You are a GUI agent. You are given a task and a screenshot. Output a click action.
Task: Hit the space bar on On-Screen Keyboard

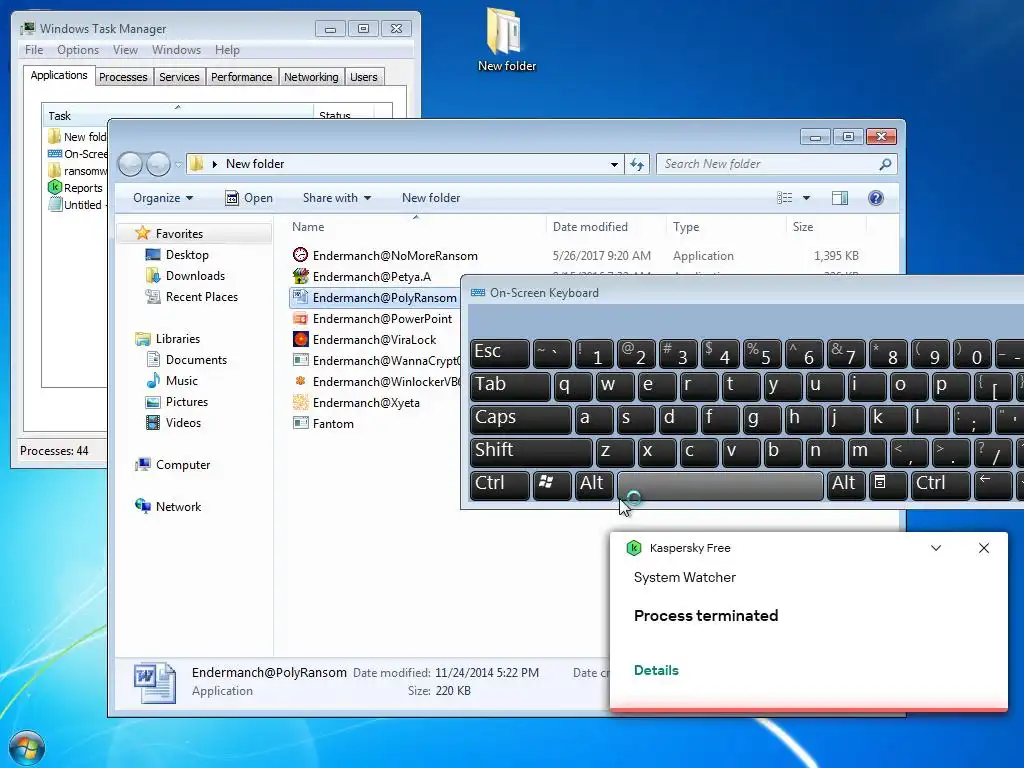(720, 485)
